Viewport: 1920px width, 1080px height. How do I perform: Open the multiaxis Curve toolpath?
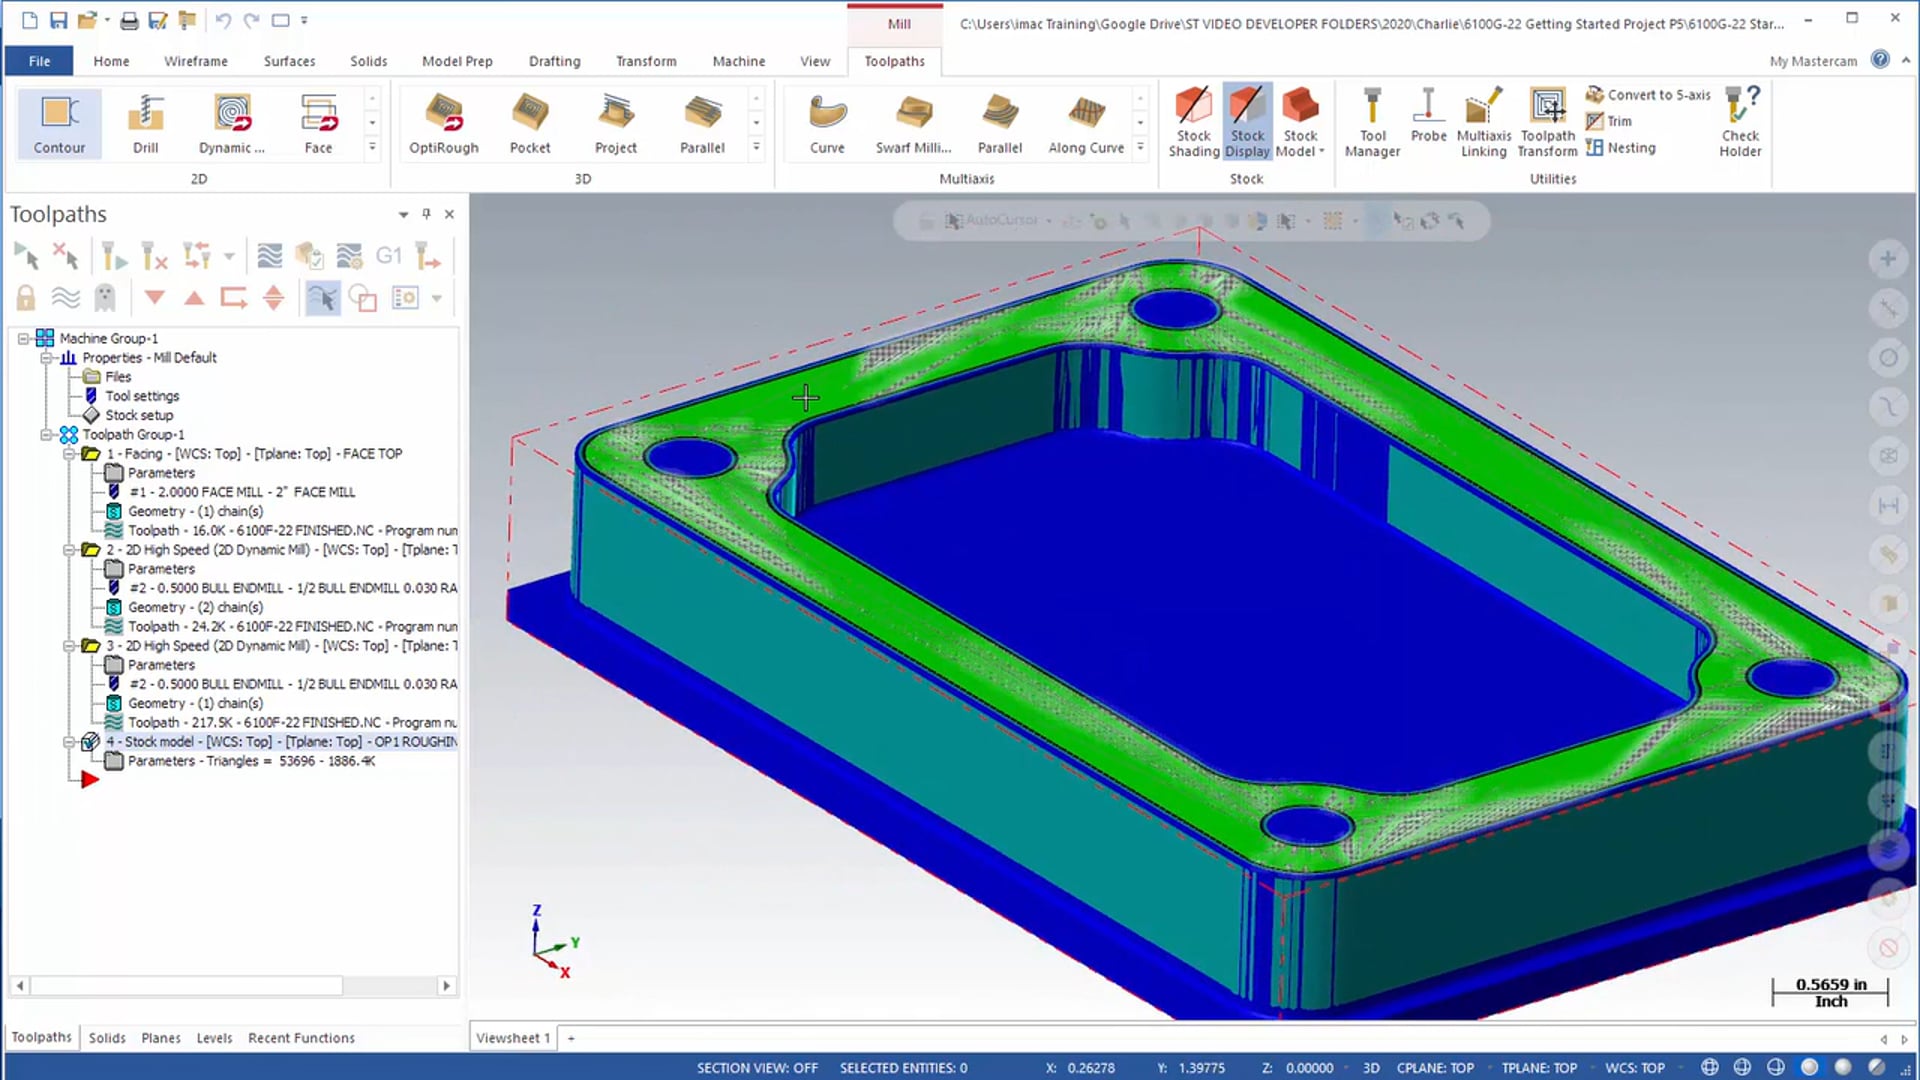(x=827, y=123)
